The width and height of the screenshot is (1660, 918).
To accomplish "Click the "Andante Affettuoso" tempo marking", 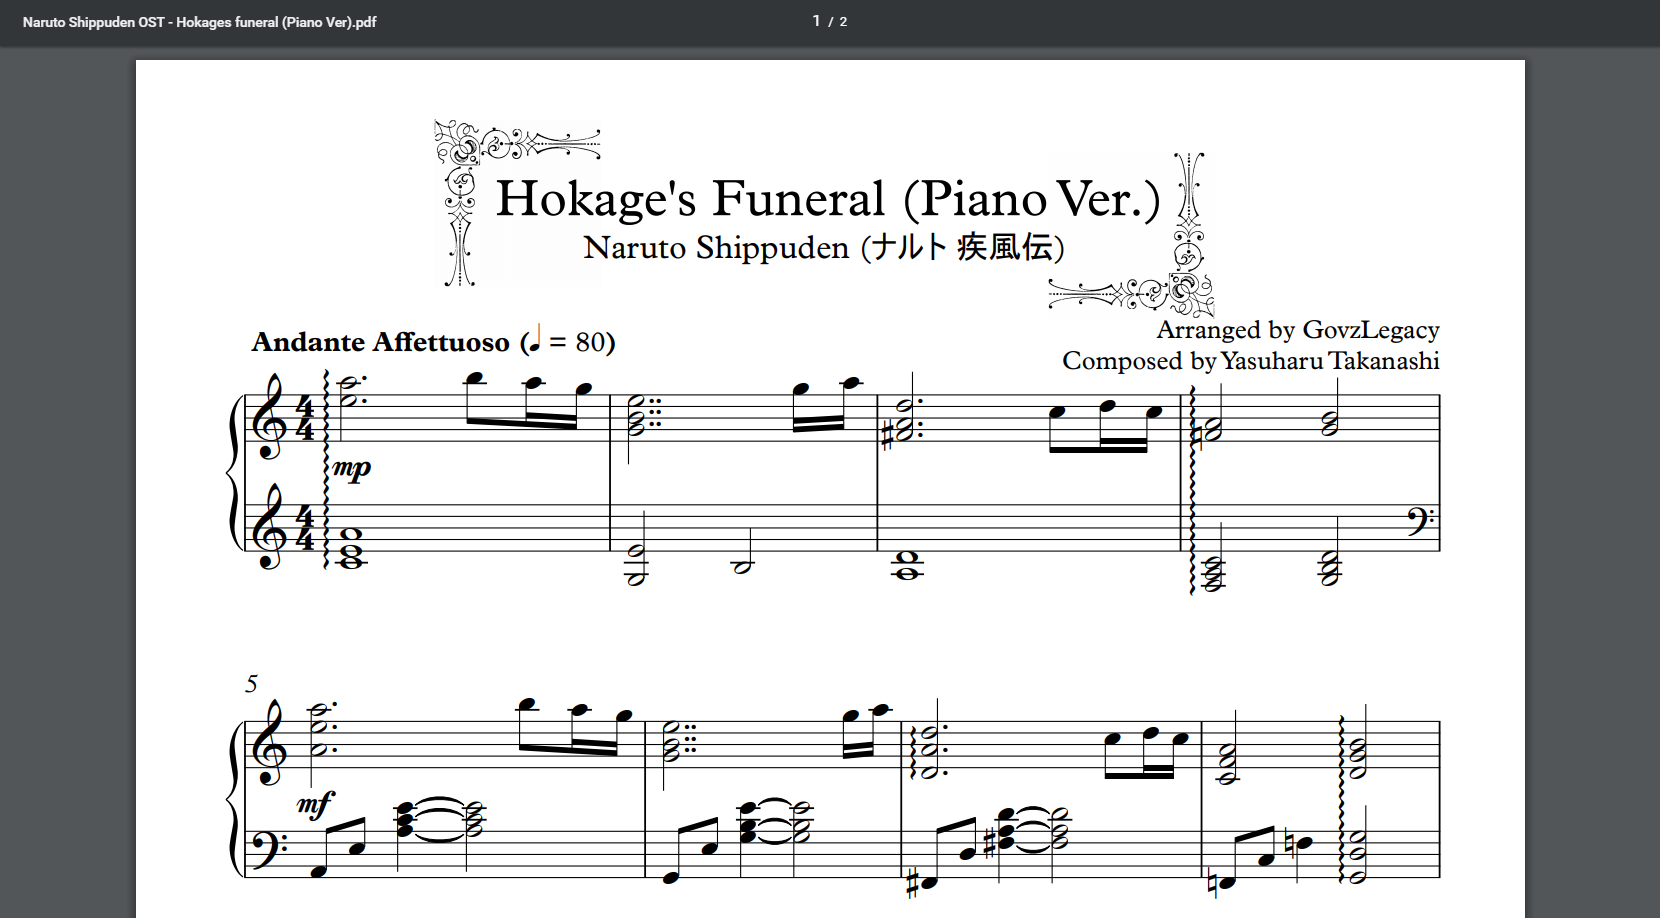I will (380, 342).
